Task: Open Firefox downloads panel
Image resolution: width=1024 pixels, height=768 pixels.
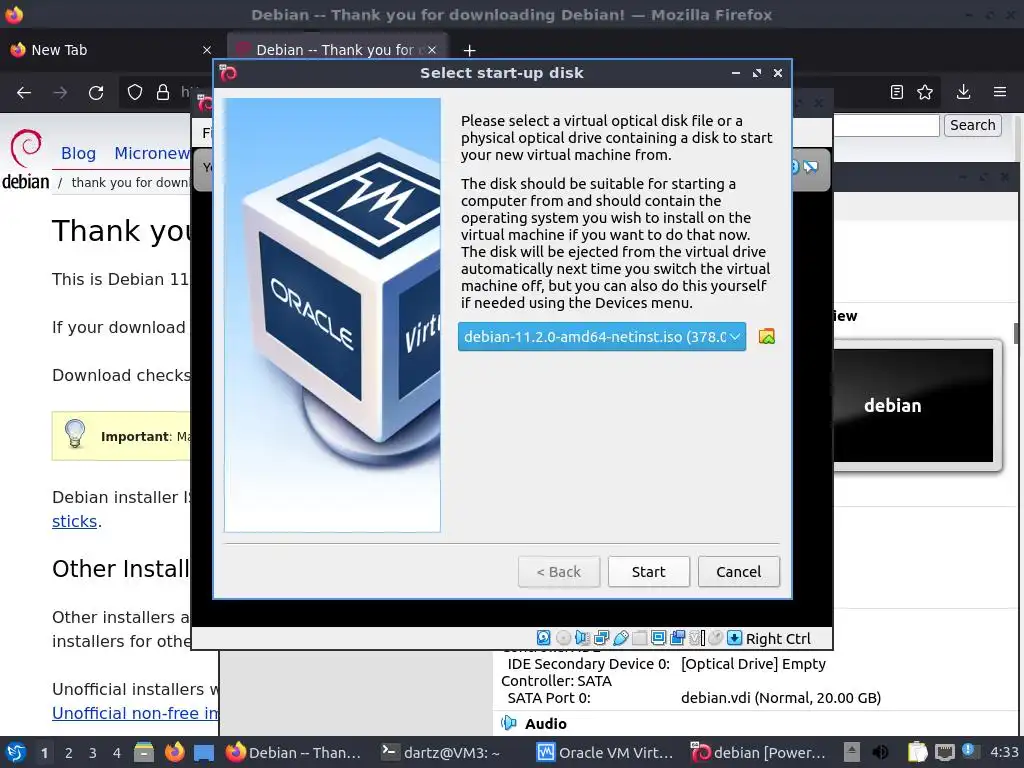Action: (x=963, y=92)
